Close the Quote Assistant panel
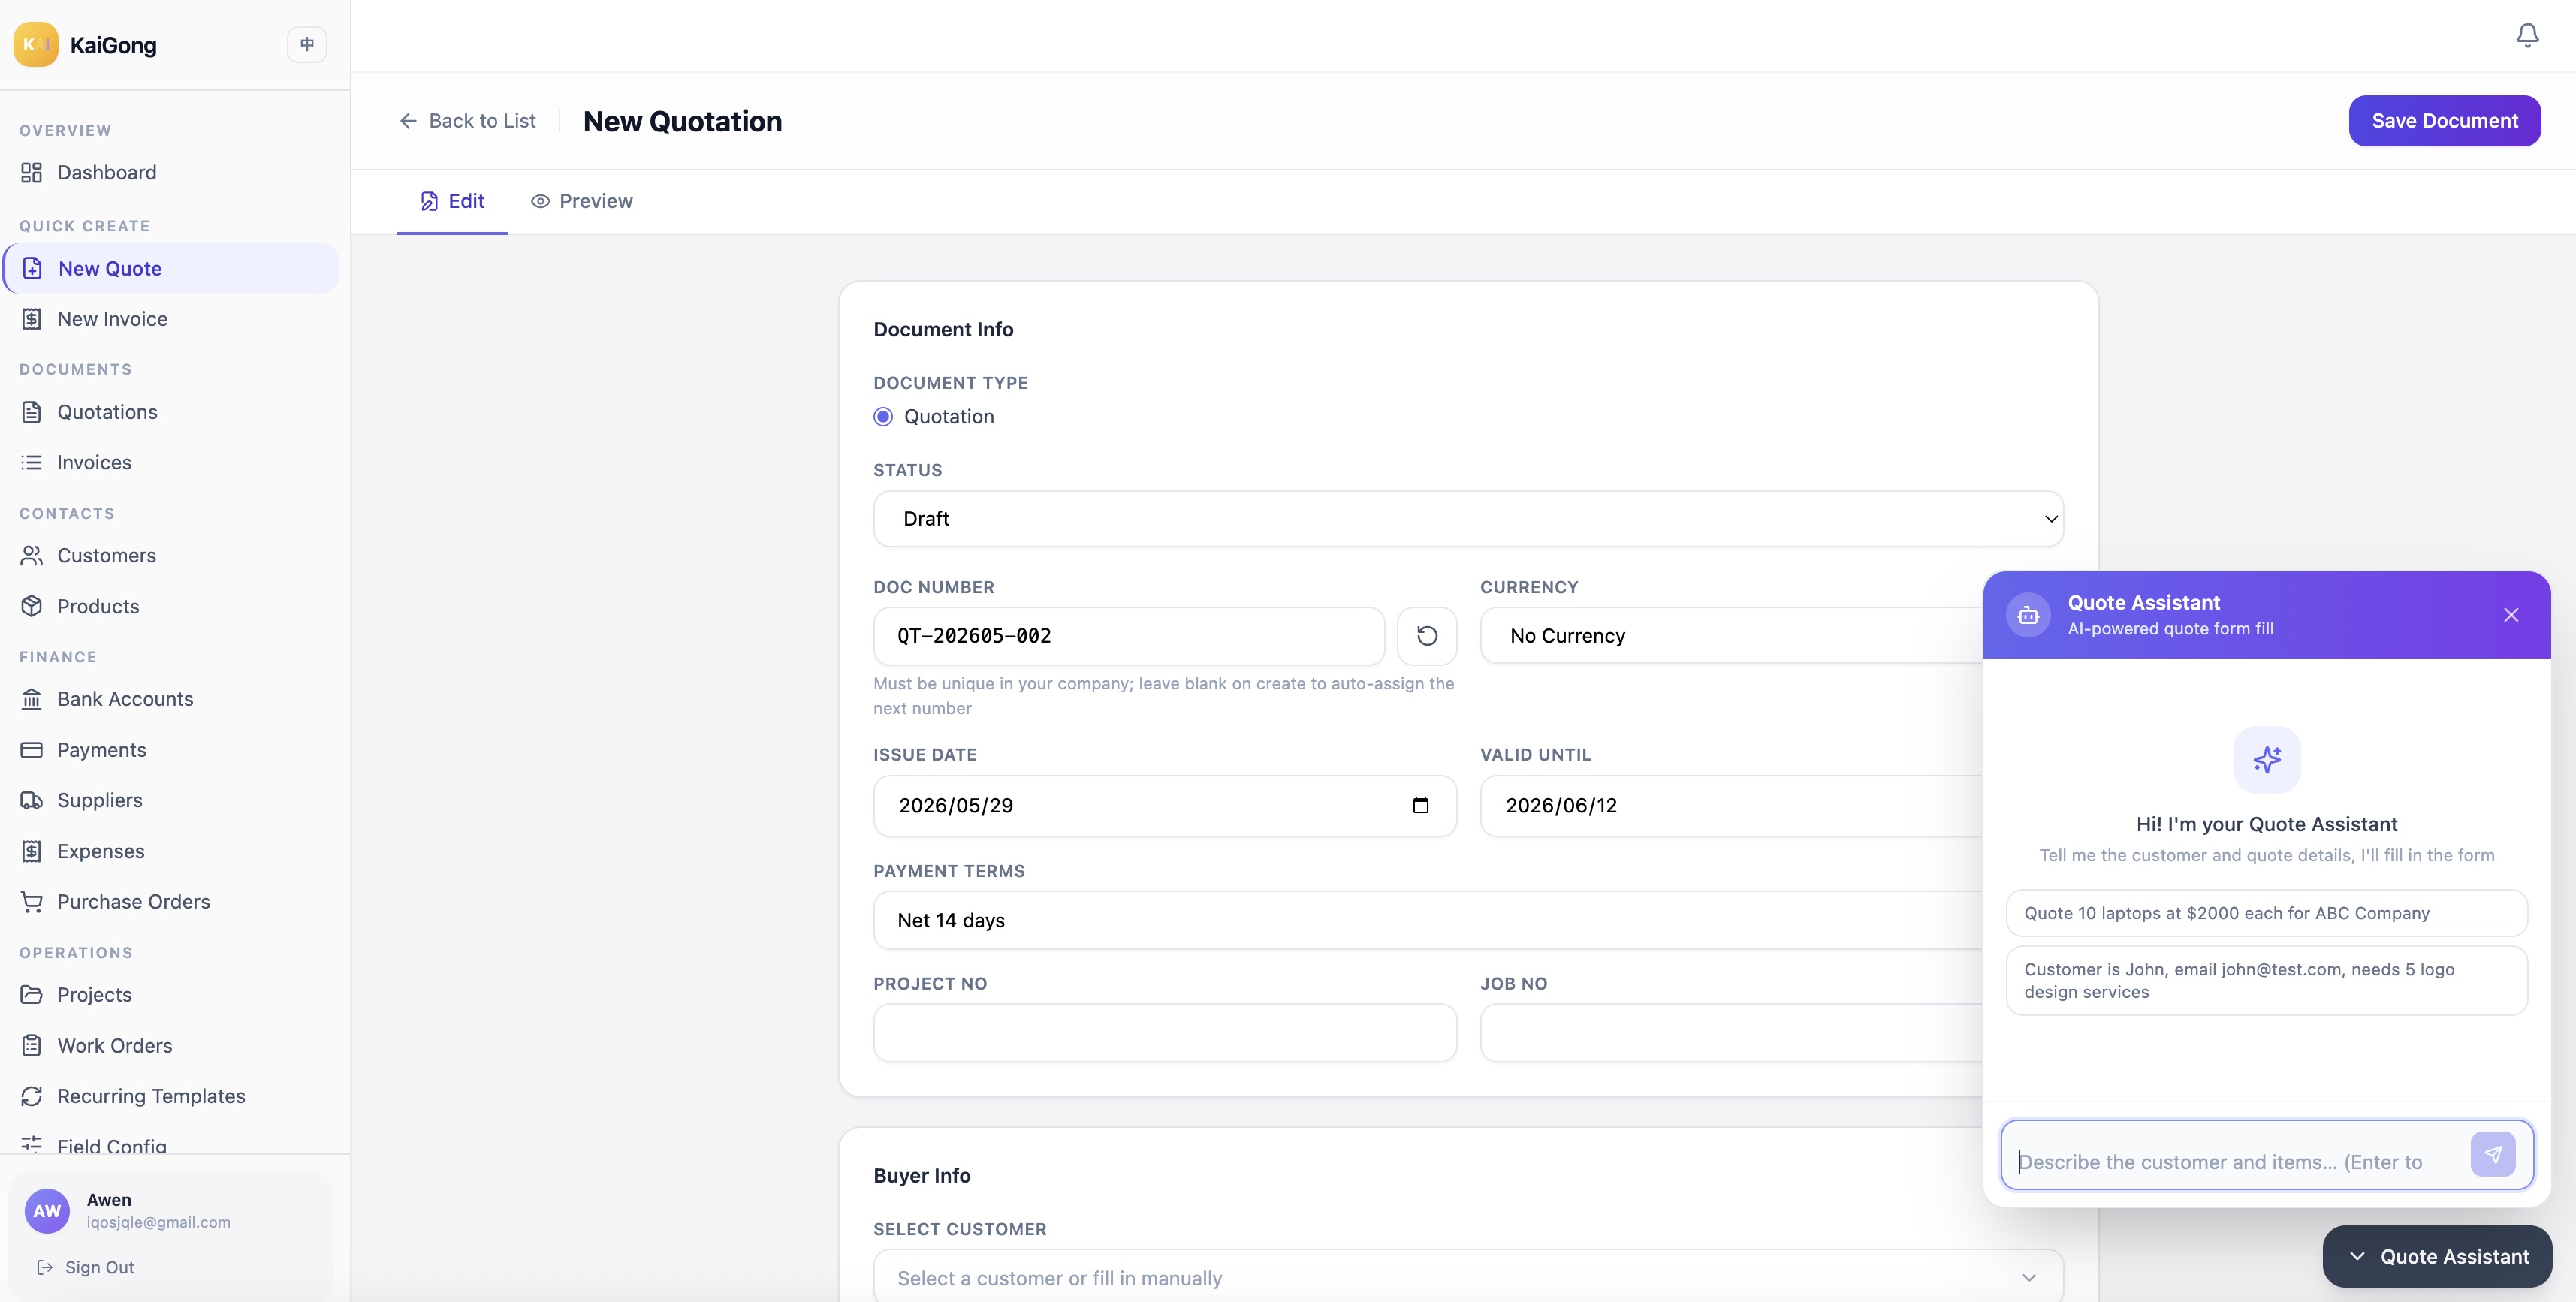 click(x=2511, y=615)
